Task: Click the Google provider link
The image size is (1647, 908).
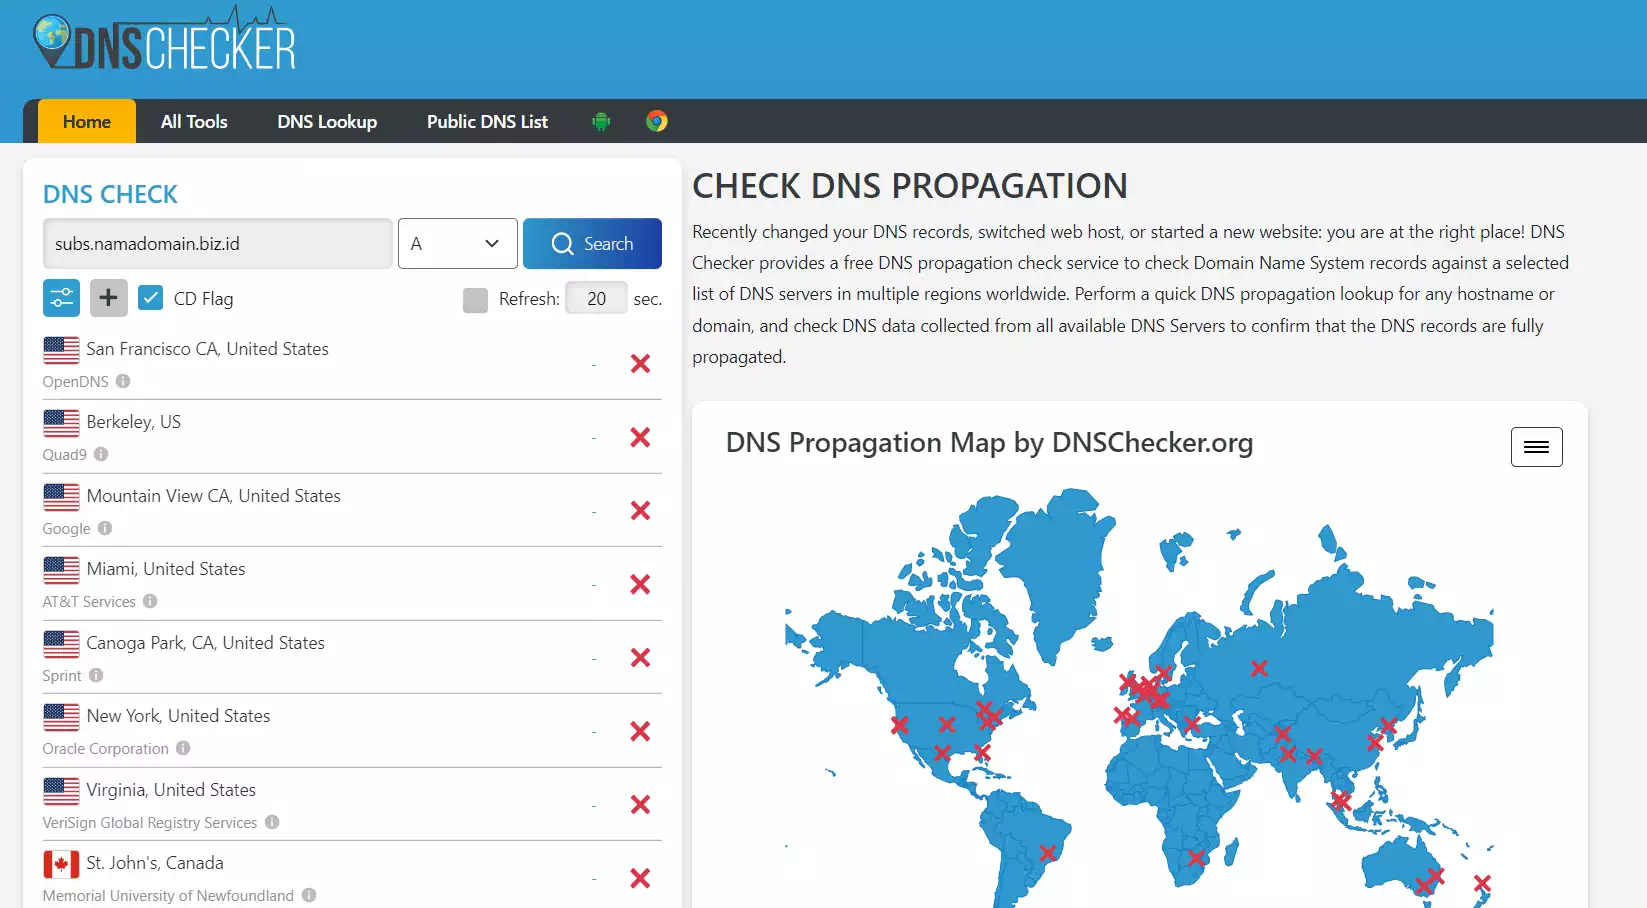Action: click(66, 528)
